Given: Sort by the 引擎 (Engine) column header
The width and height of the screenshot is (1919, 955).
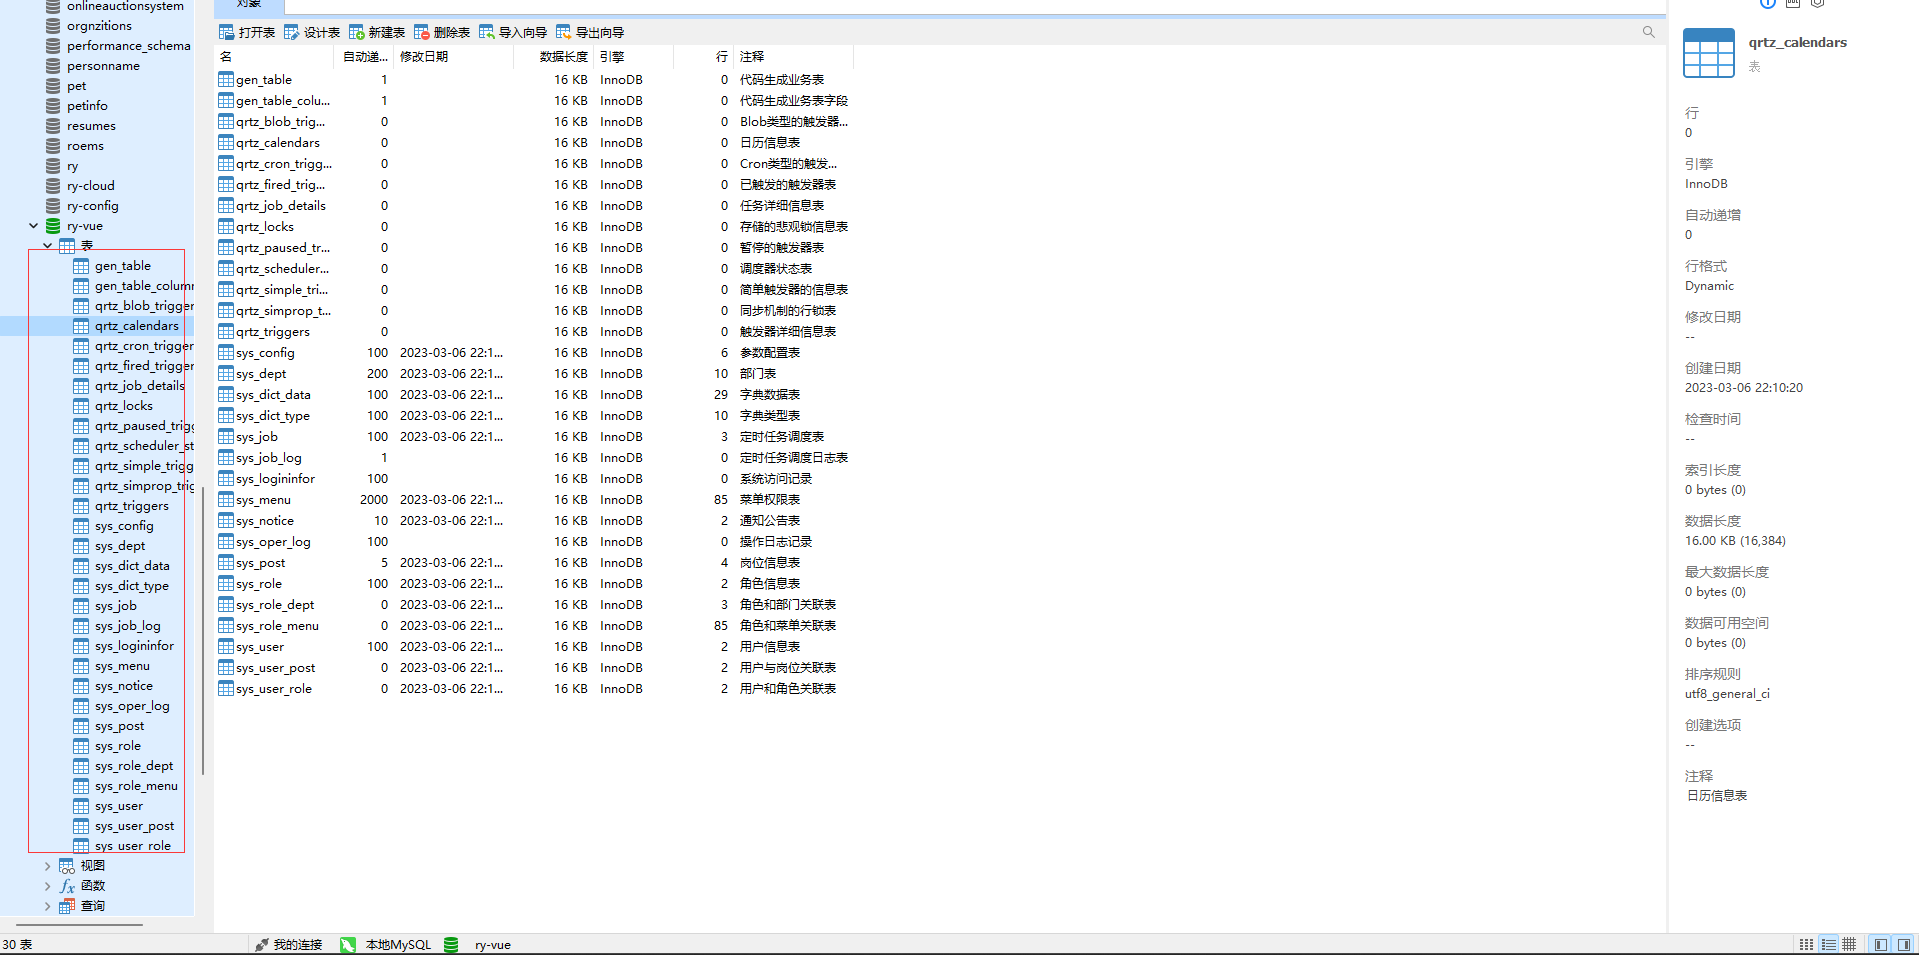Looking at the screenshot, I should tap(634, 57).
